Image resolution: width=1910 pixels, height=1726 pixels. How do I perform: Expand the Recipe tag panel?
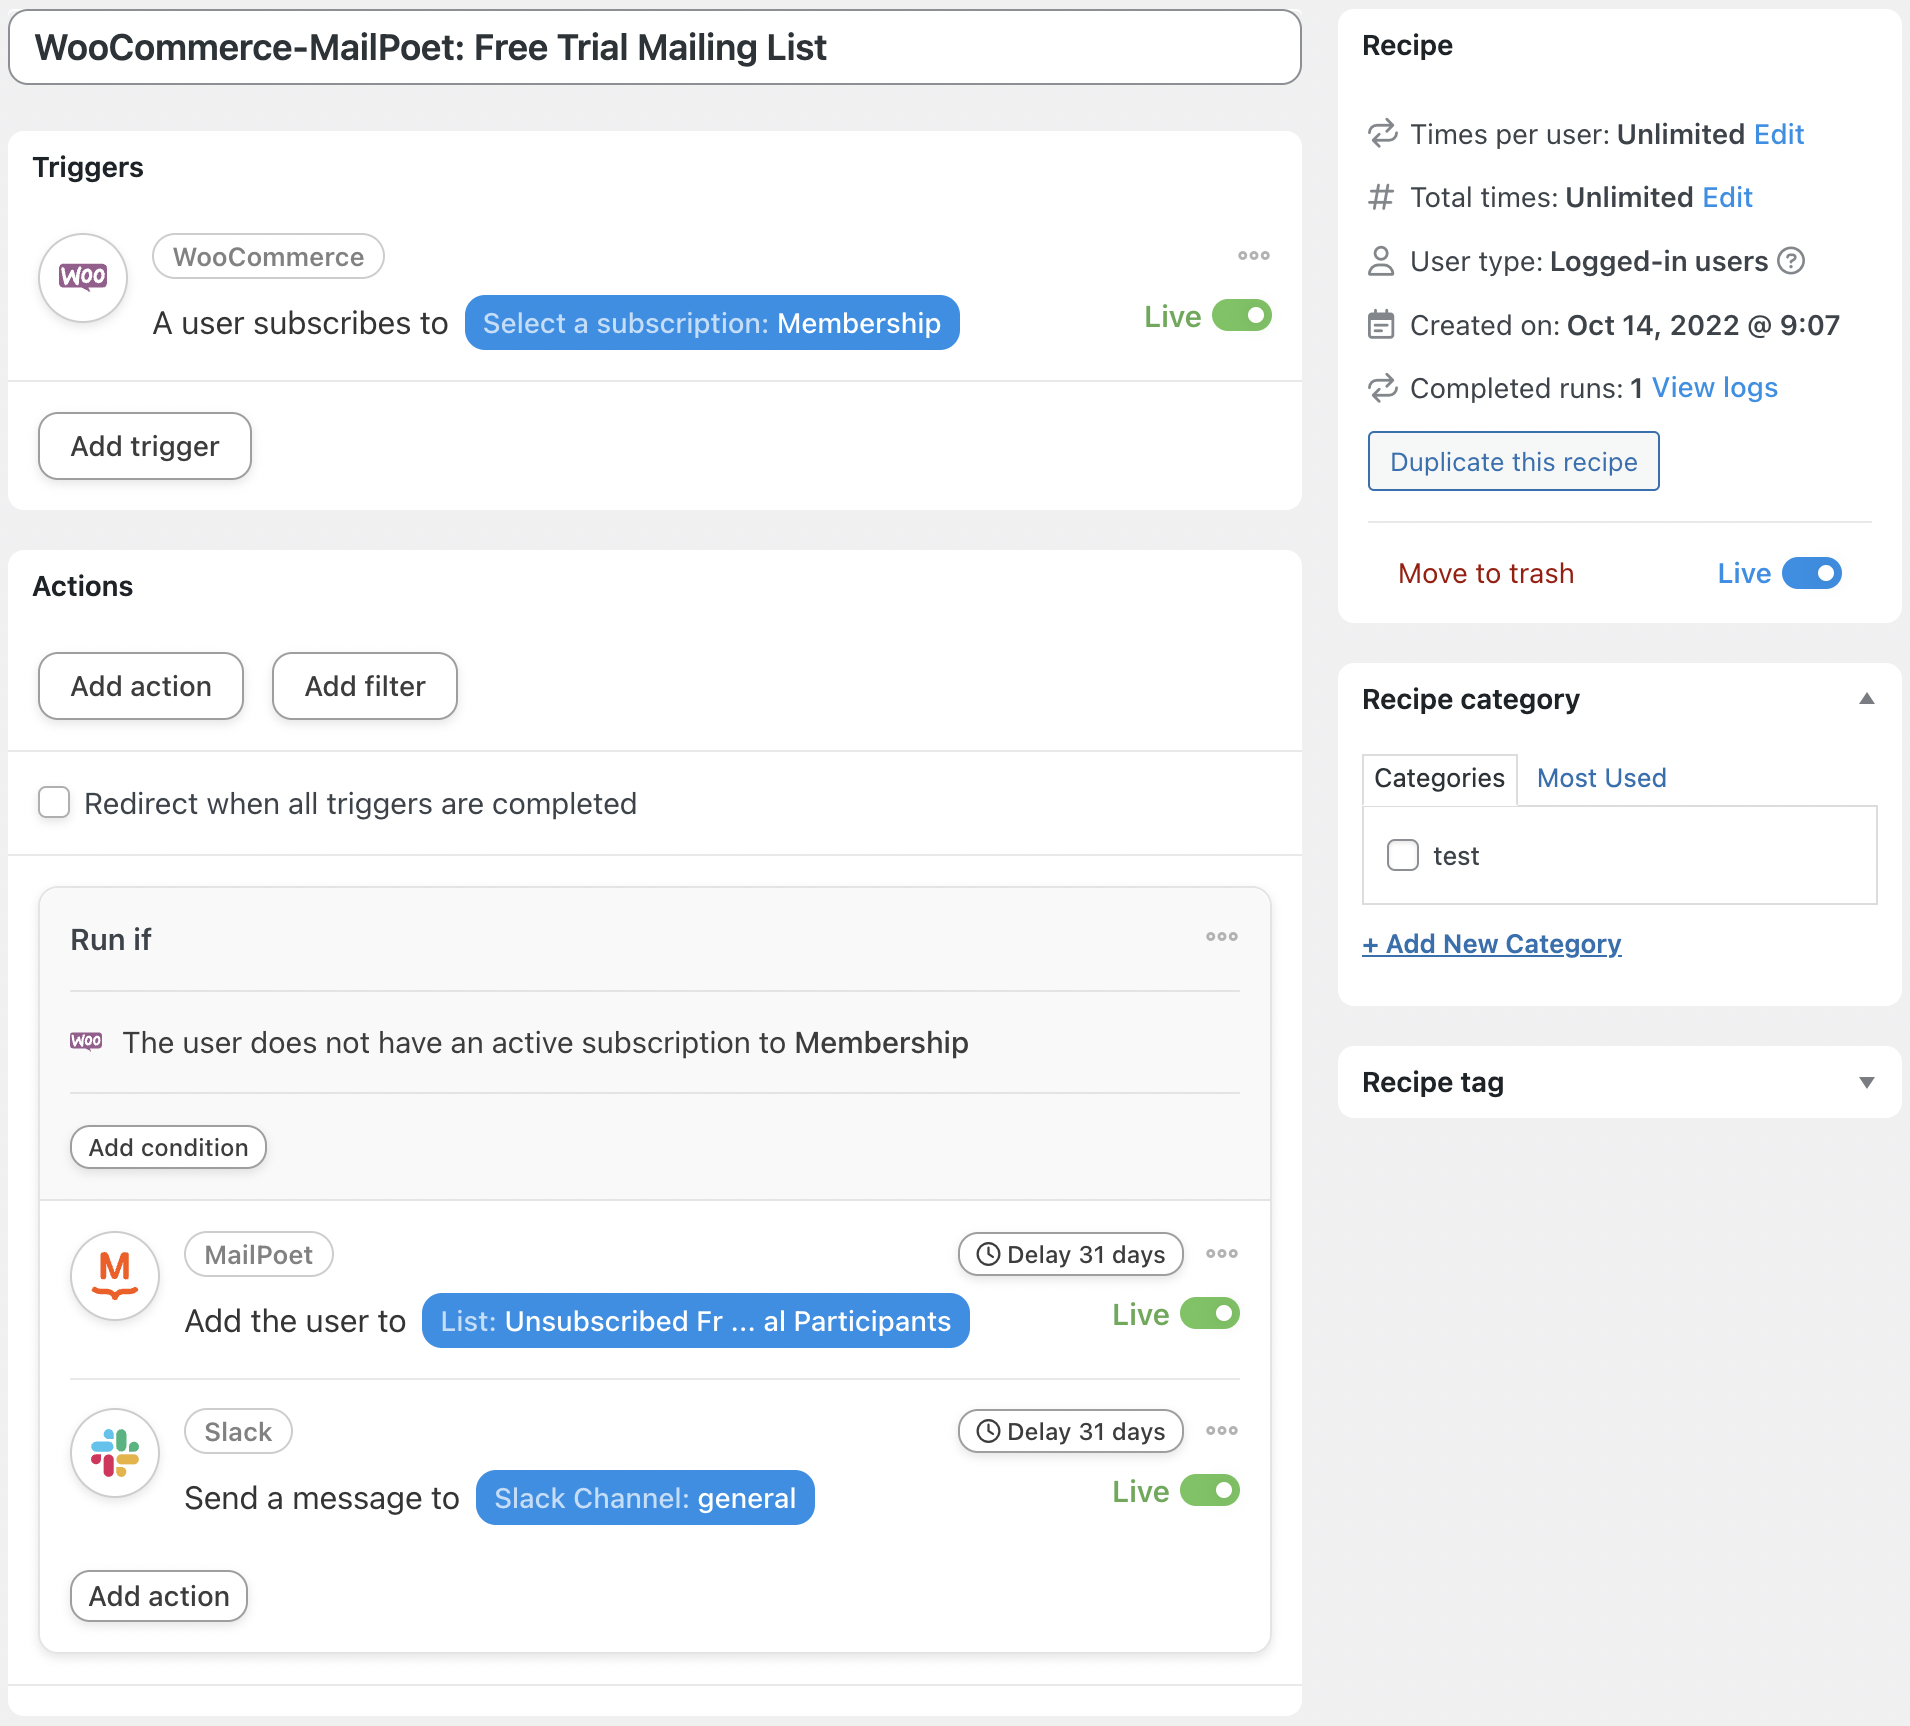click(x=1866, y=1082)
